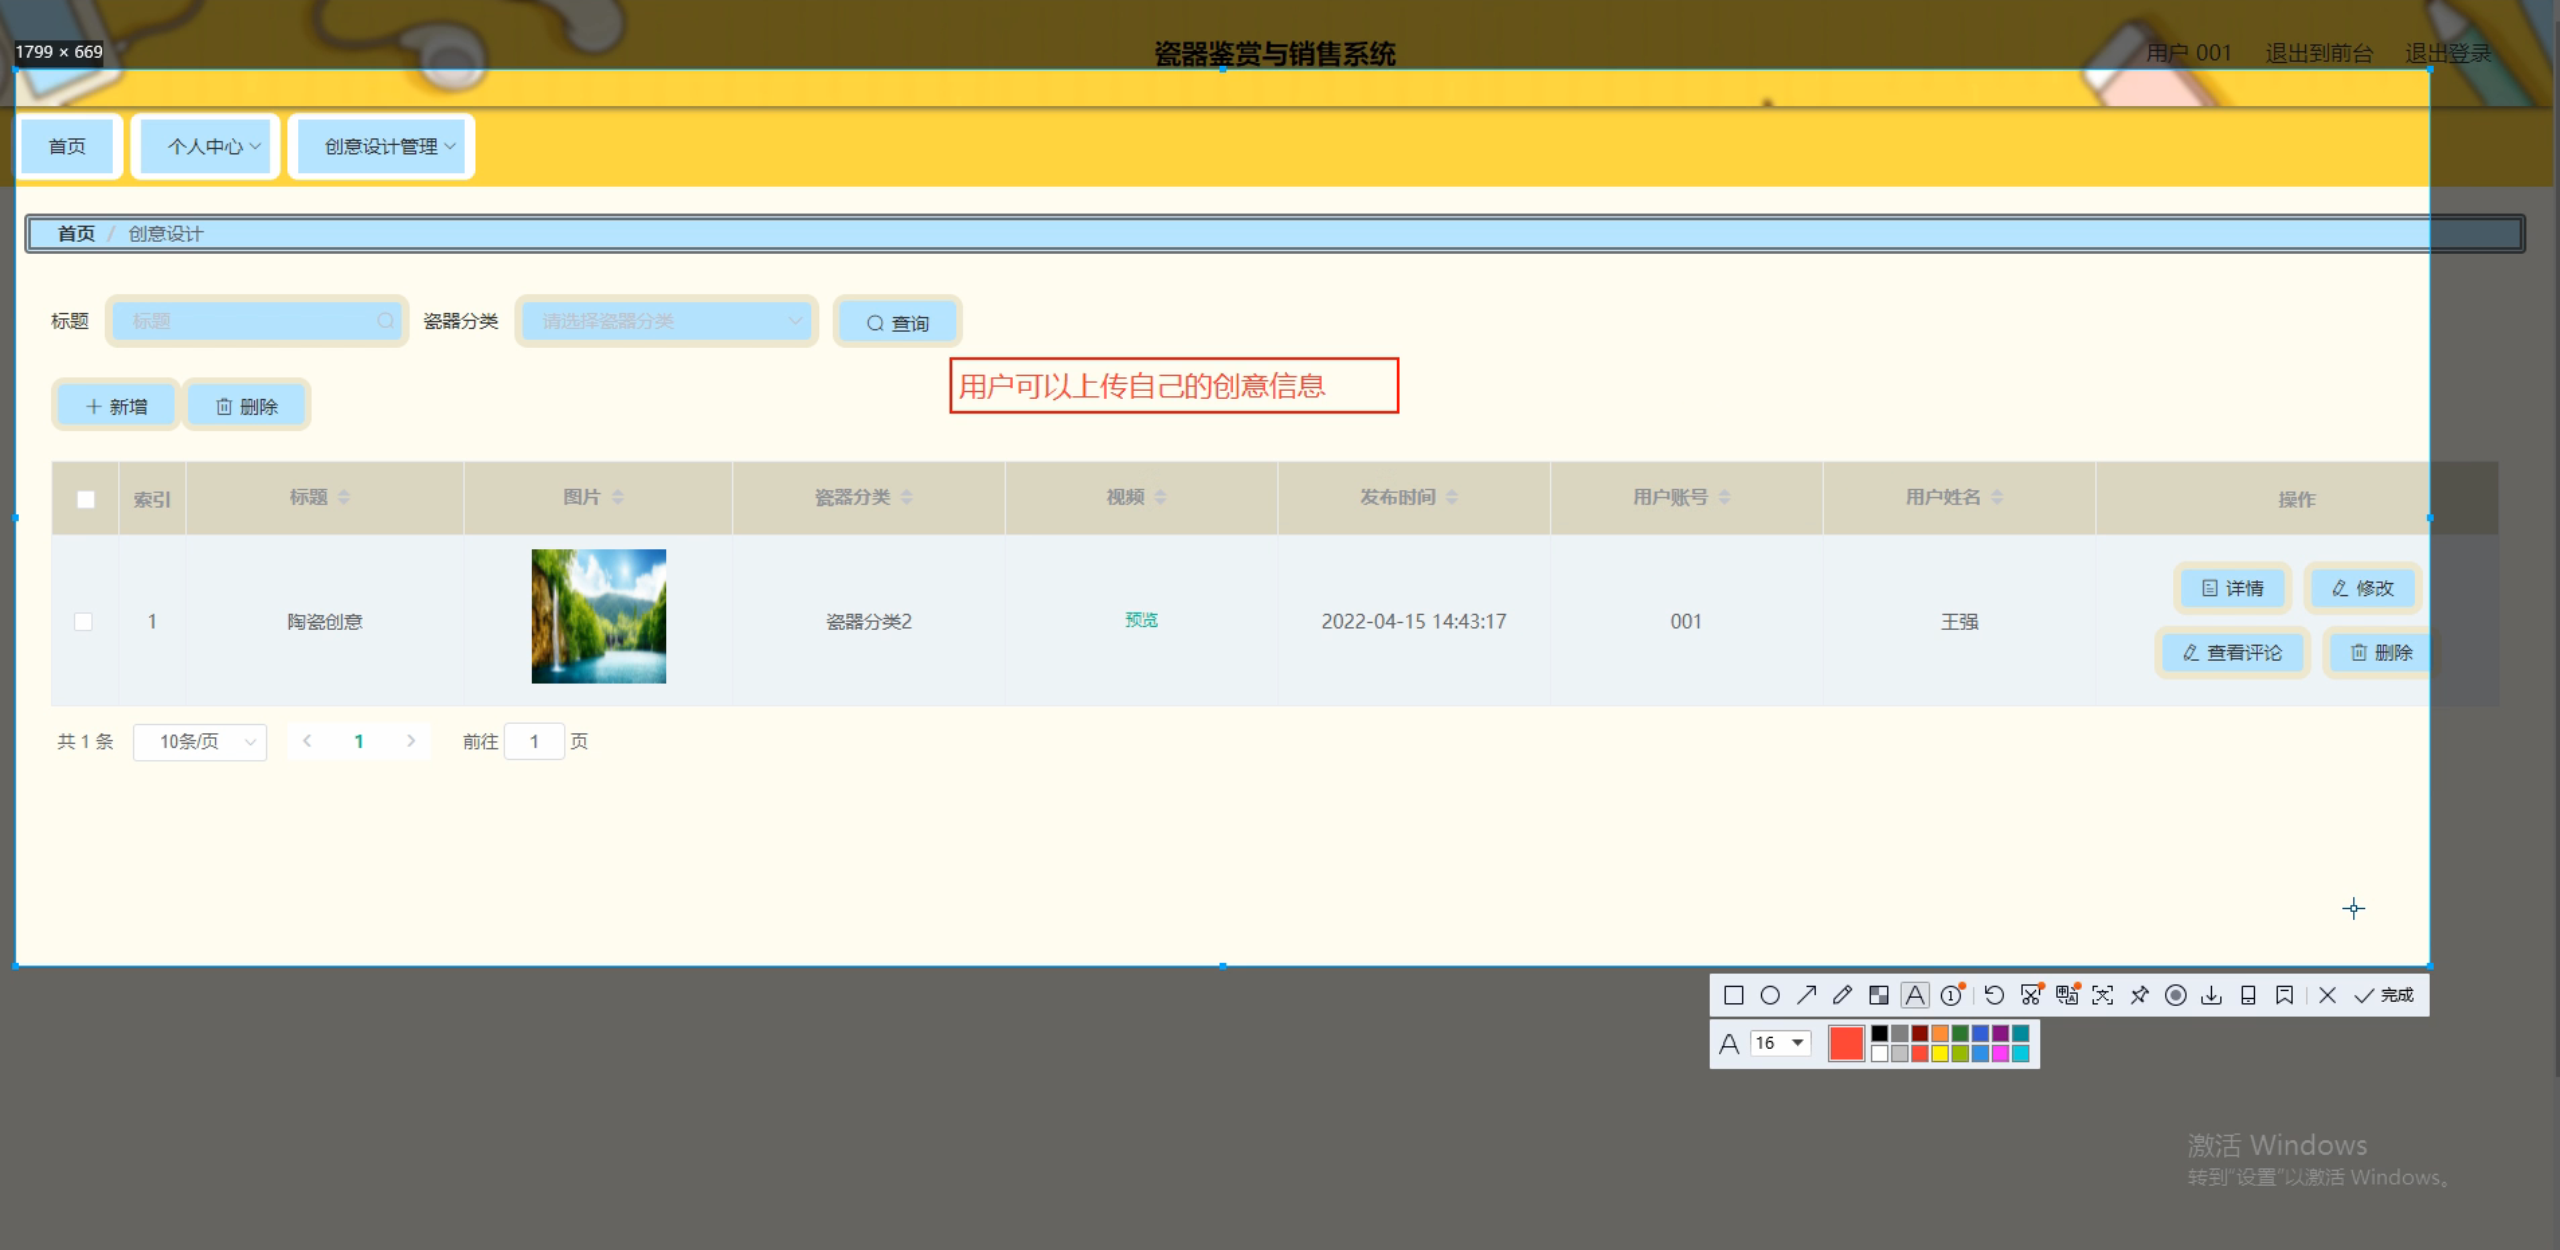Click the download save icon
The width and height of the screenshot is (2560, 1250).
2212,995
